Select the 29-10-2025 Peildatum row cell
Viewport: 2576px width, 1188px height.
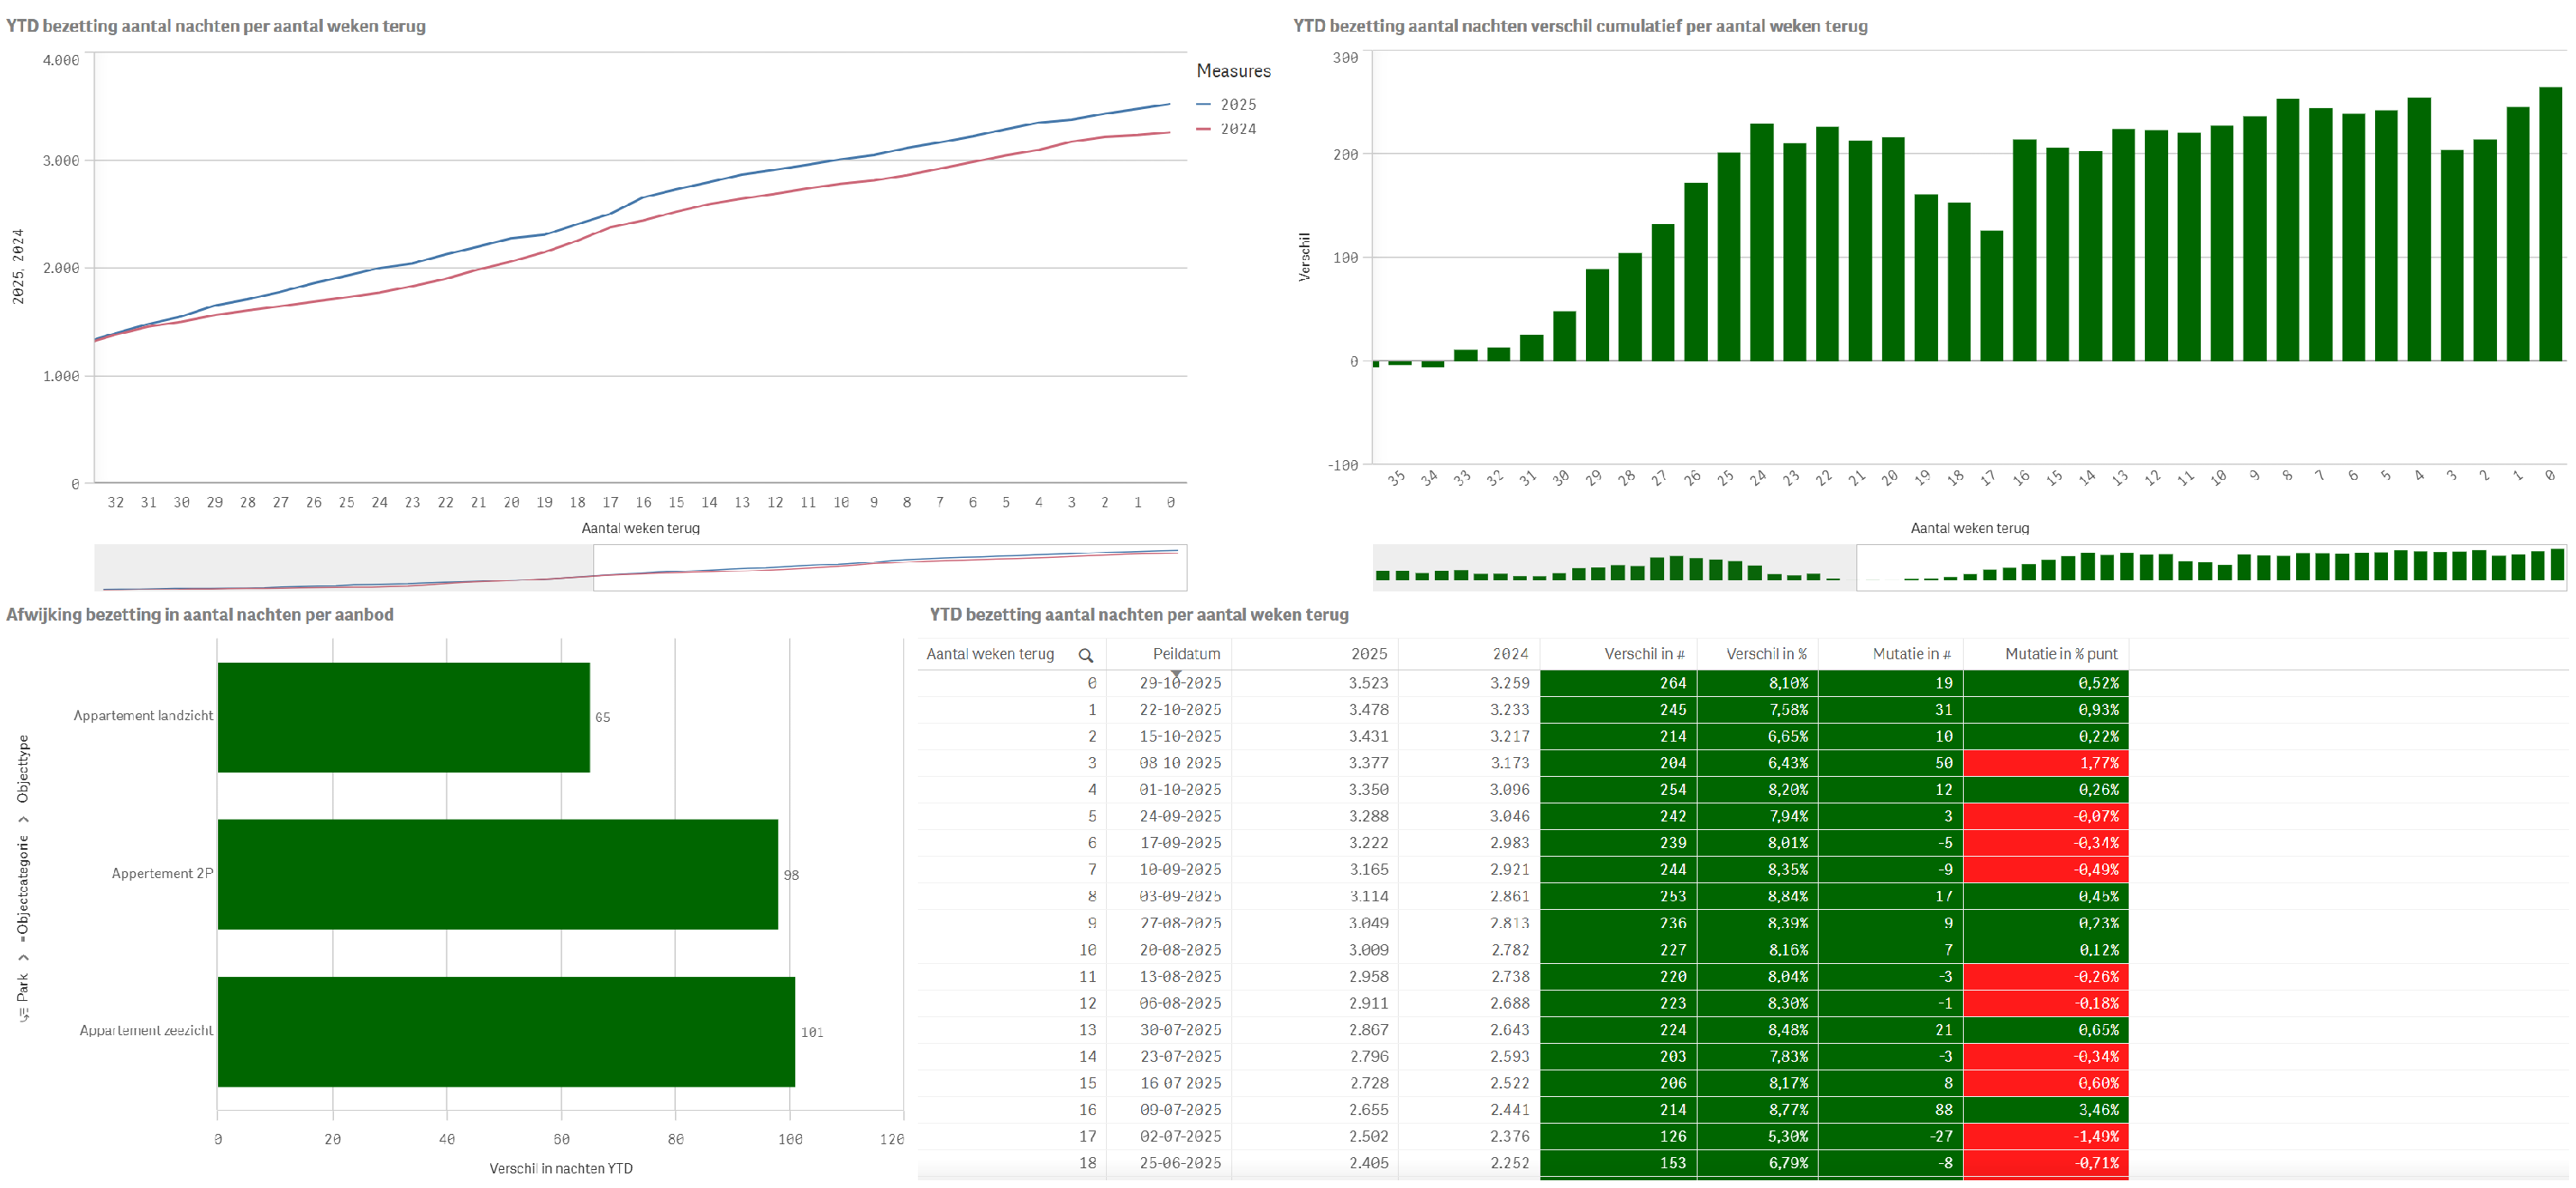1179,683
